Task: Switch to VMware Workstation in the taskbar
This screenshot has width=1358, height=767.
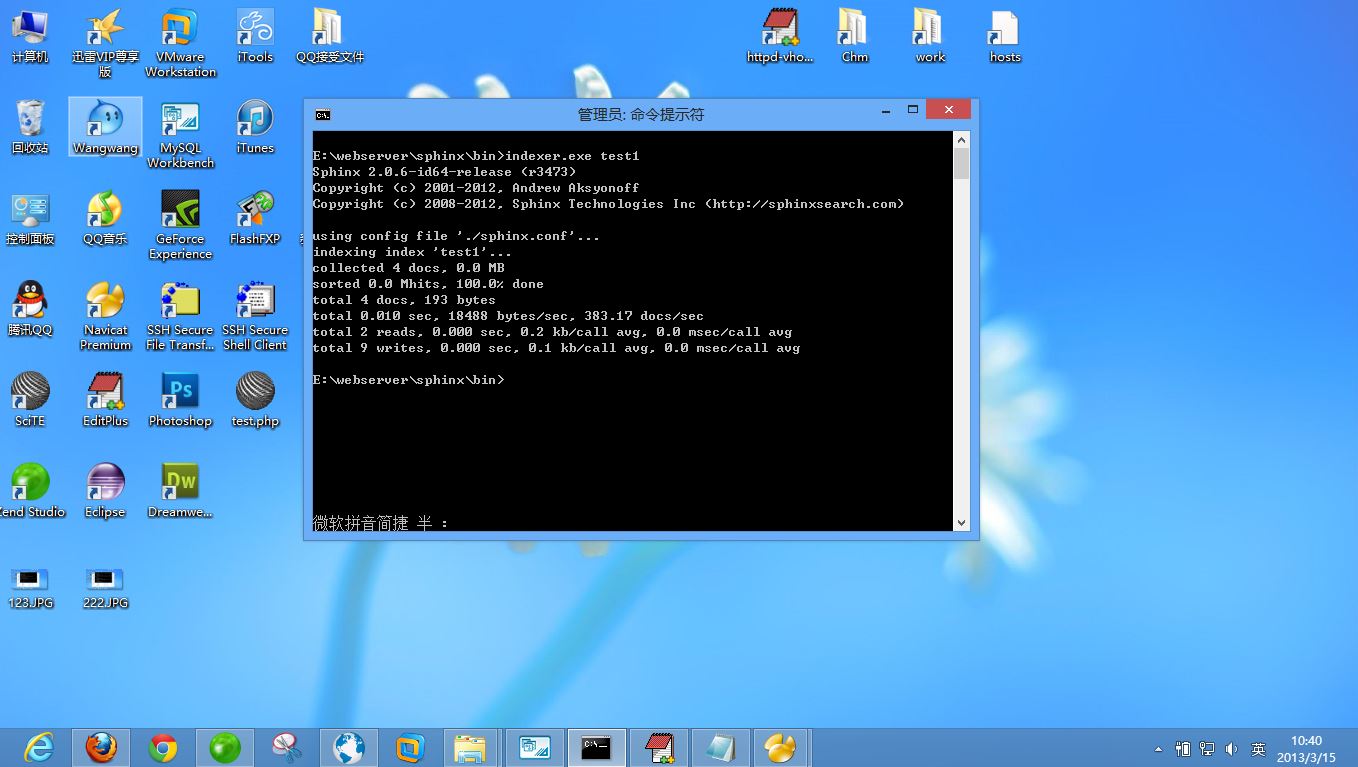Action: pos(410,747)
